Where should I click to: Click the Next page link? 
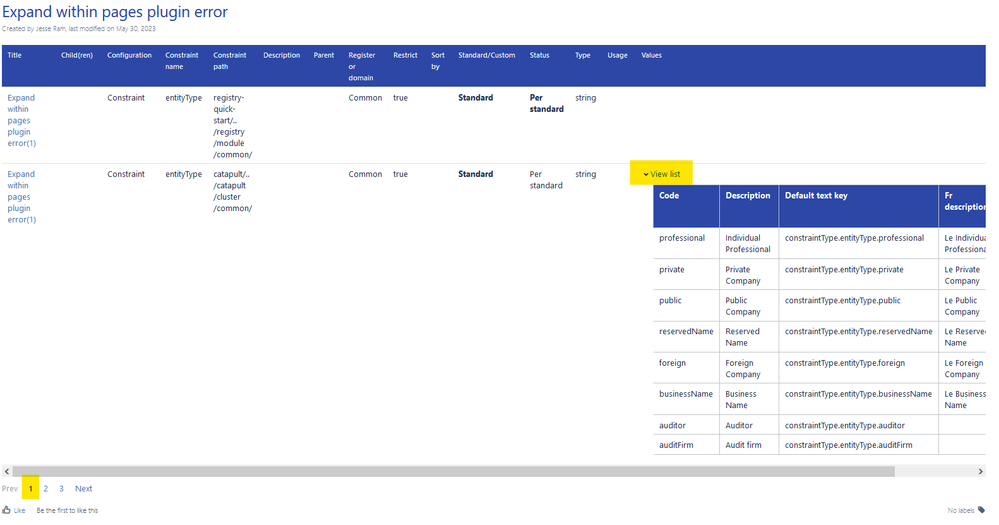tap(83, 489)
